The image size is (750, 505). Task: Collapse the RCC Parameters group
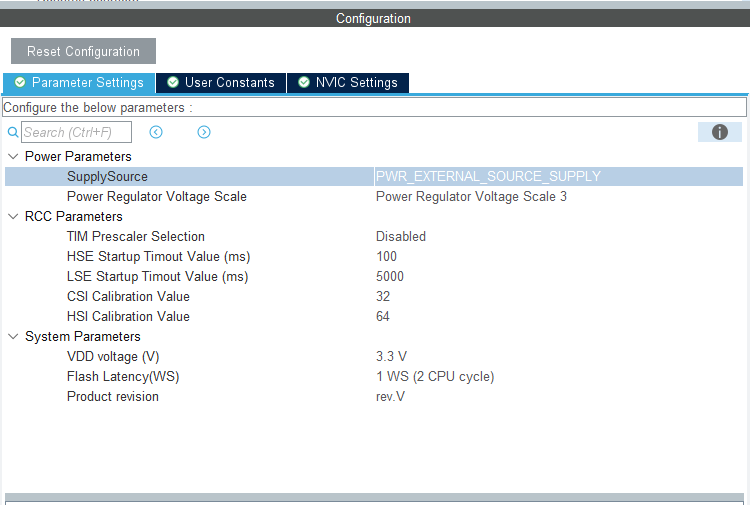[x=12, y=217]
